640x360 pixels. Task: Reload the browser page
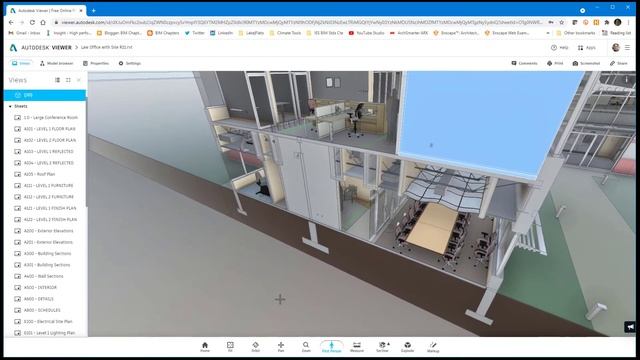pyautogui.click(x=32, y=22)
